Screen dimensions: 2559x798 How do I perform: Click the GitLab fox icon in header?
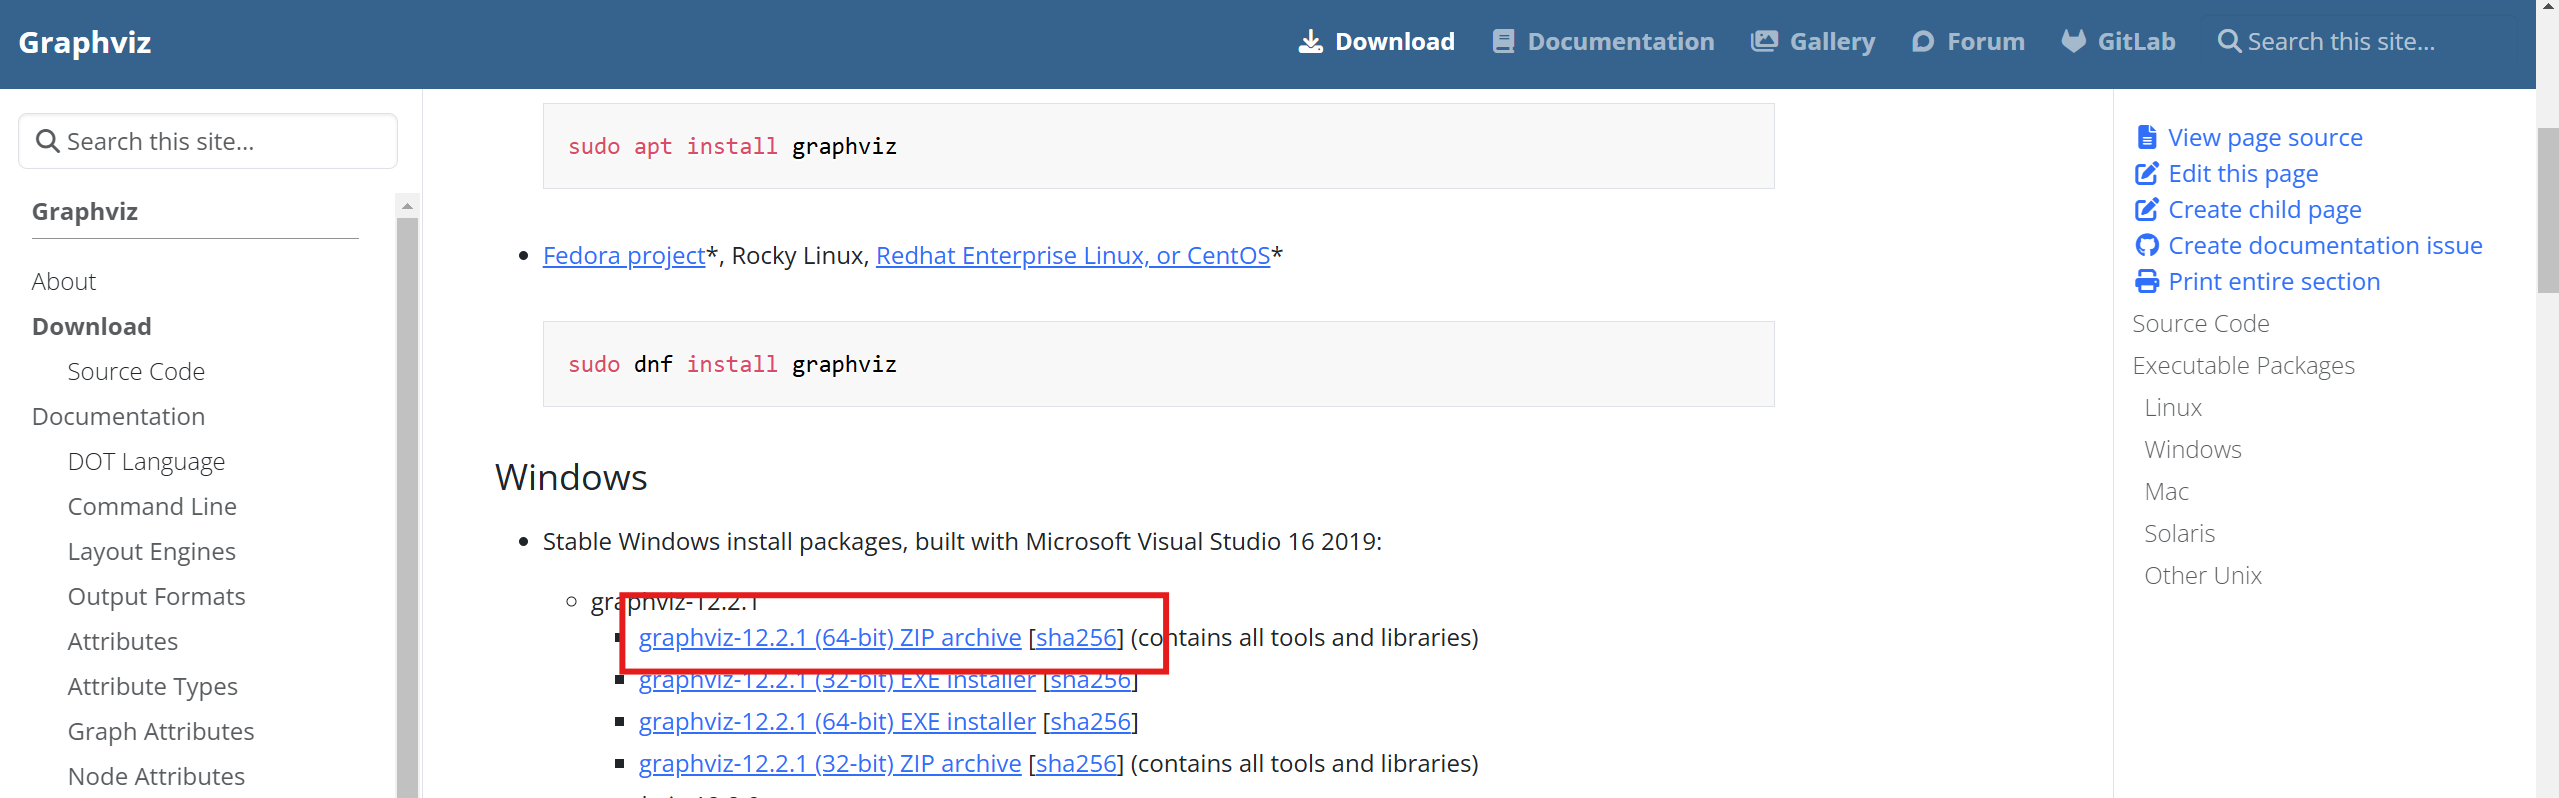pos(2074,41)
